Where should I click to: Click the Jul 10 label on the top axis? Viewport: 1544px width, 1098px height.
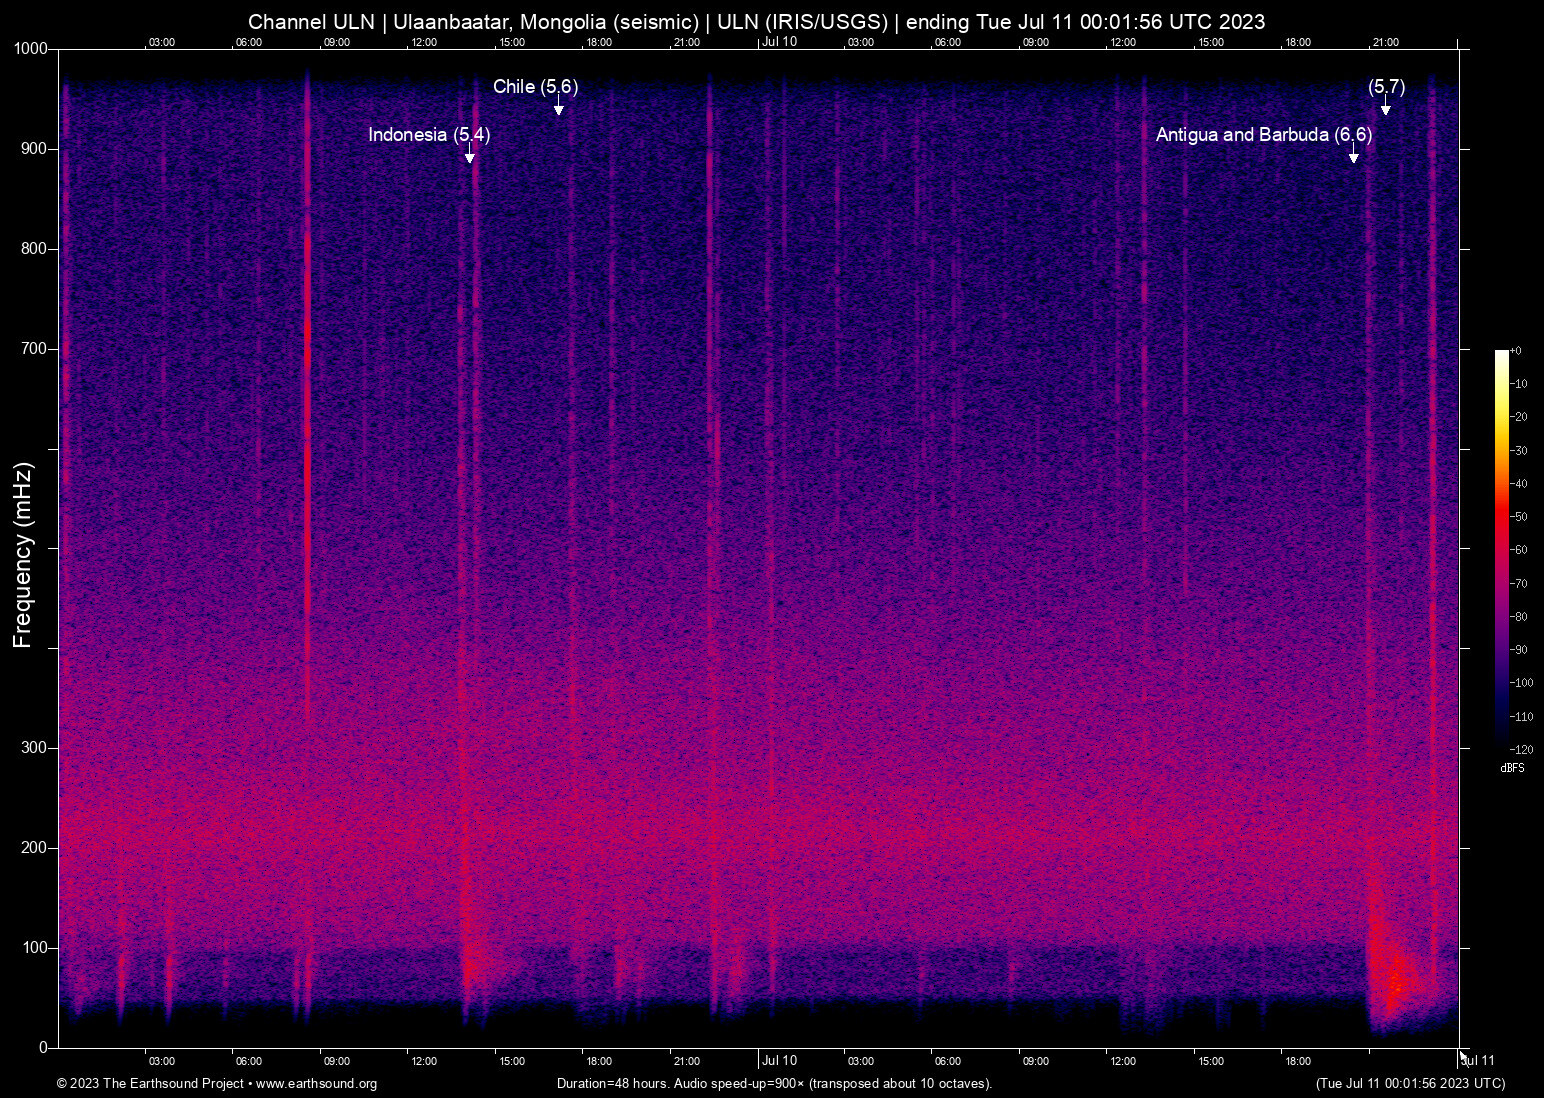(779, 42)
